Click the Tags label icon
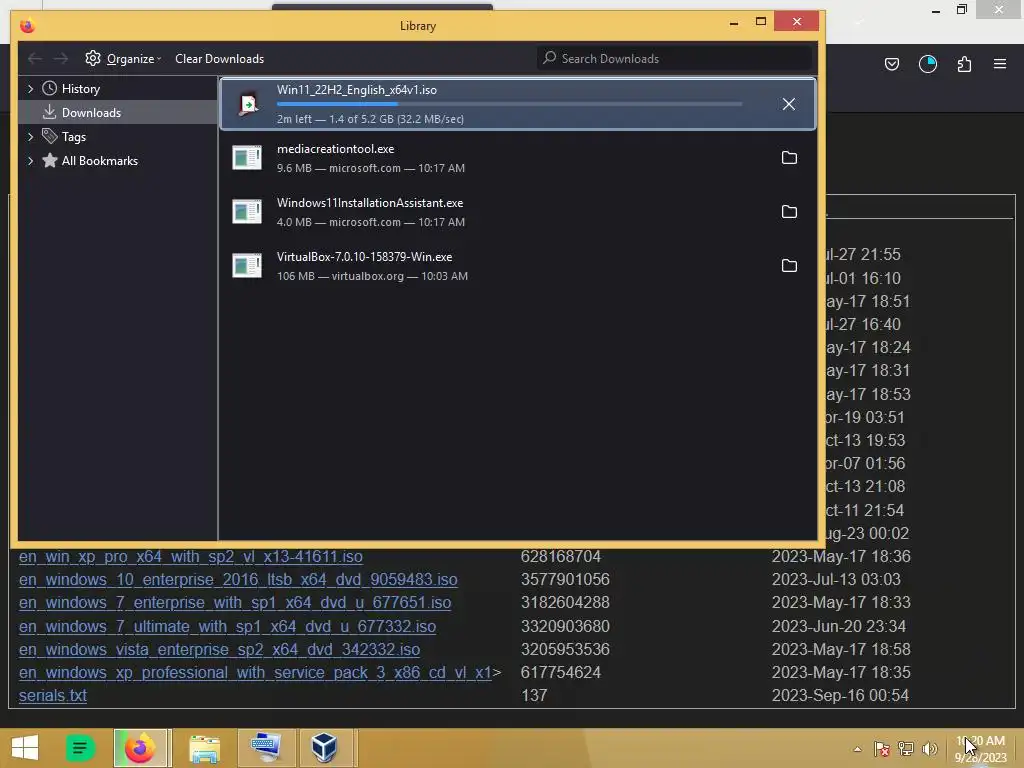Viewport: 1024px width, 768px height. point(50,136)
